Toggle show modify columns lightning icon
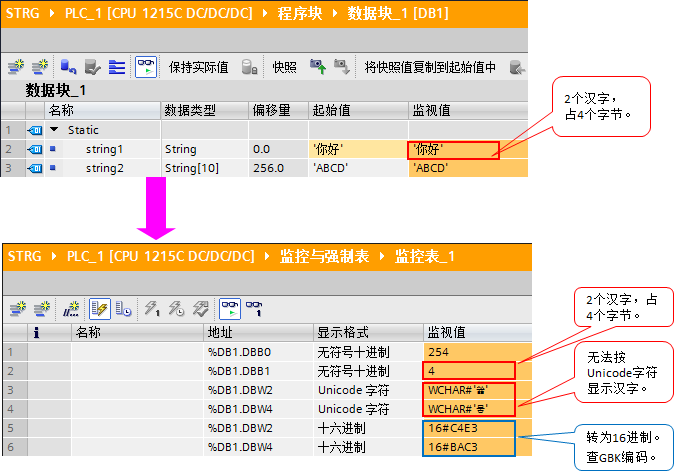Screen dimensions: 675x474 coord(100,309)
